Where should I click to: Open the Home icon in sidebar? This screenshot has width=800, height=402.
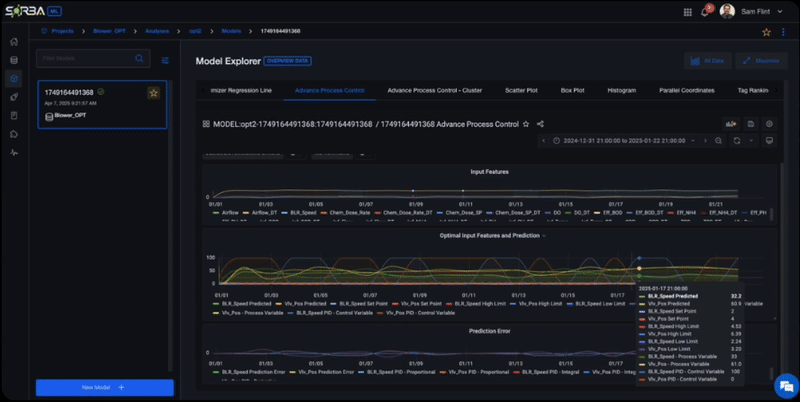[x=14, y=42]
